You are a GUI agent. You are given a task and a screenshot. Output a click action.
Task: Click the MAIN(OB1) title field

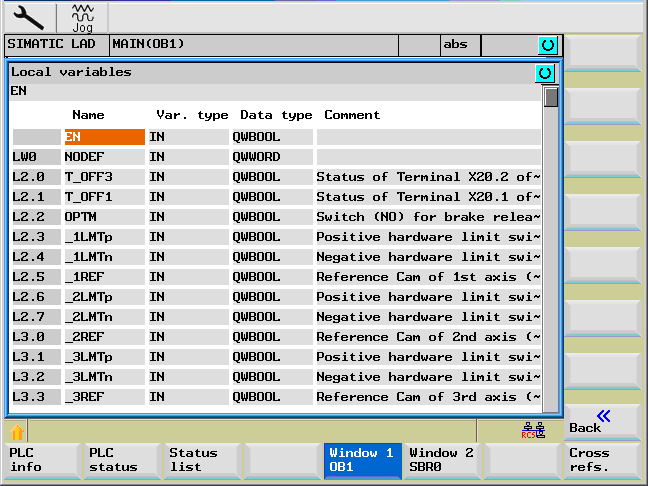(254, 45)
